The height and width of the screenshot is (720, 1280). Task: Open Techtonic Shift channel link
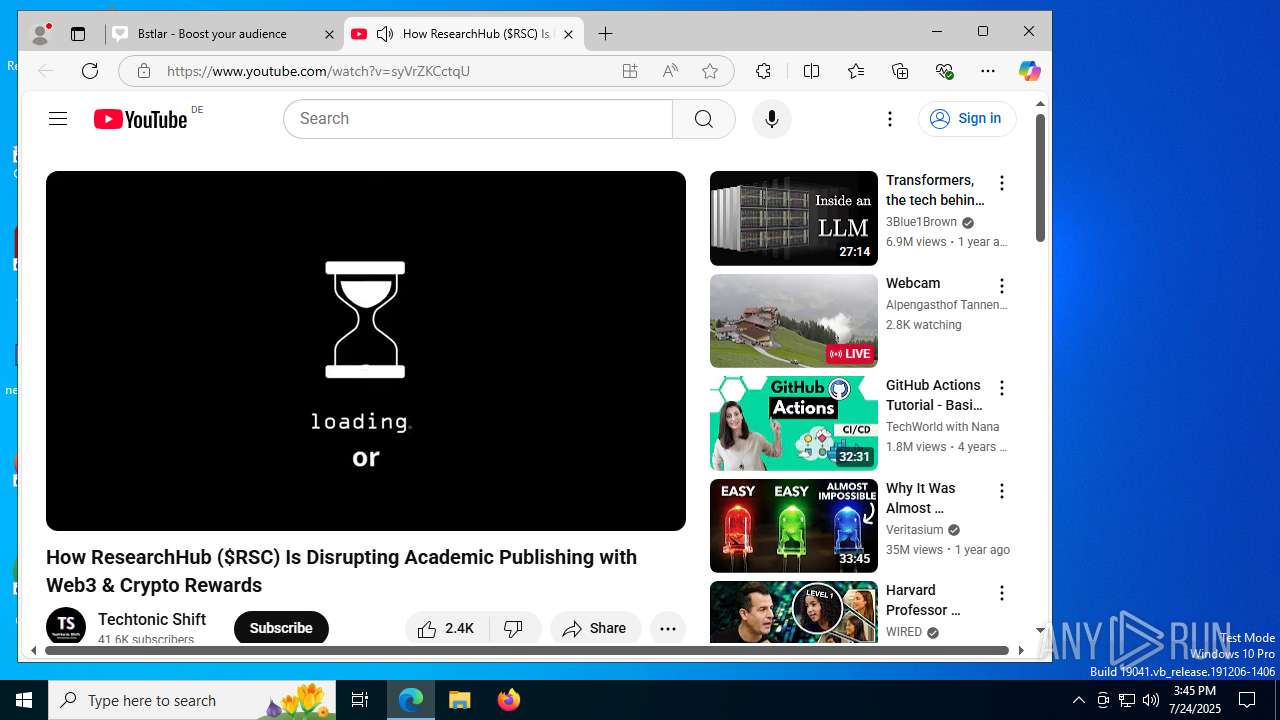pos(152,619)
